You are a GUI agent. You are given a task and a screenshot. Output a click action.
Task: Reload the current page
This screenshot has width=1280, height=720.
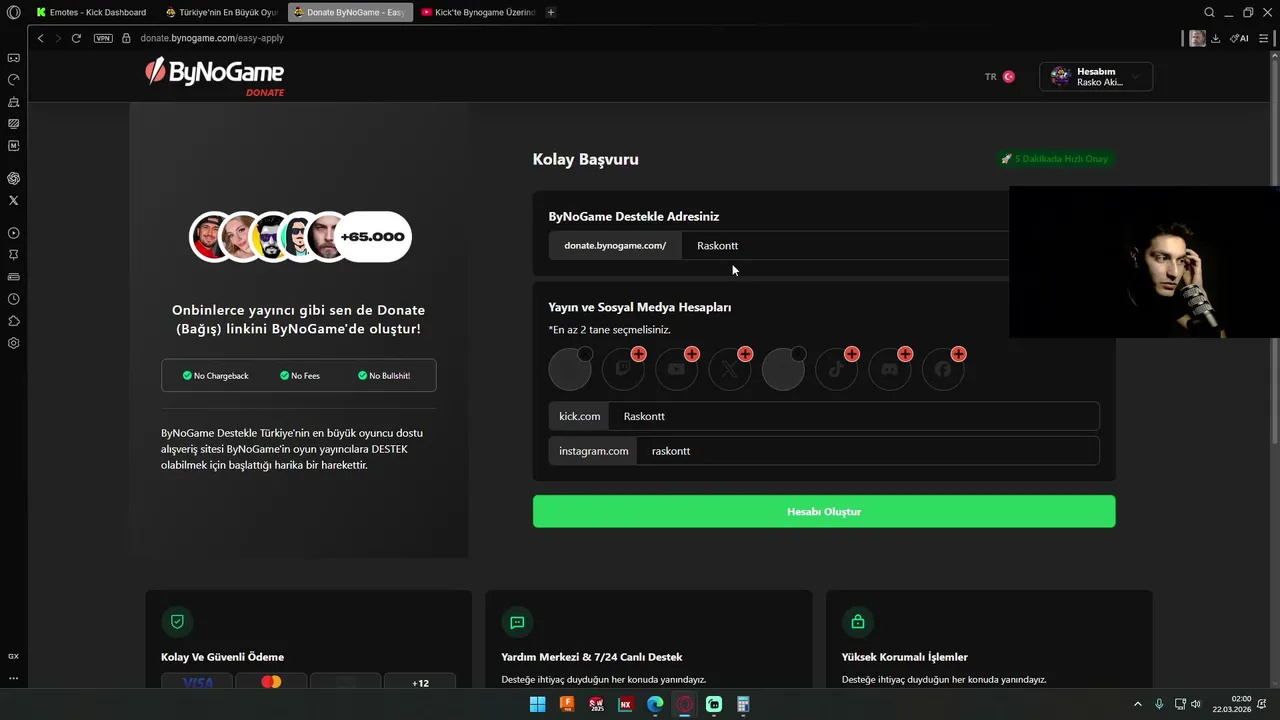tap(76, 38)
